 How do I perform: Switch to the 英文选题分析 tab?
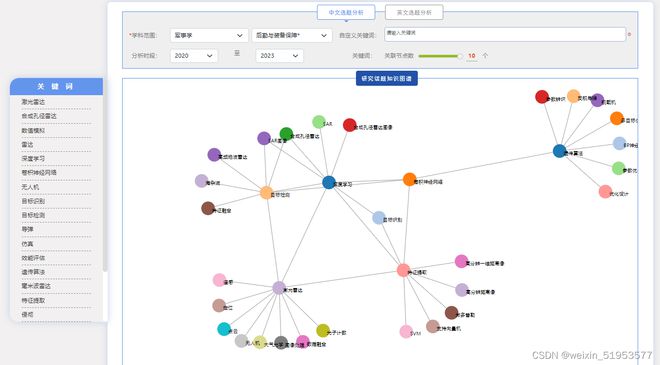pyautogui.click(x=414, y=13)
